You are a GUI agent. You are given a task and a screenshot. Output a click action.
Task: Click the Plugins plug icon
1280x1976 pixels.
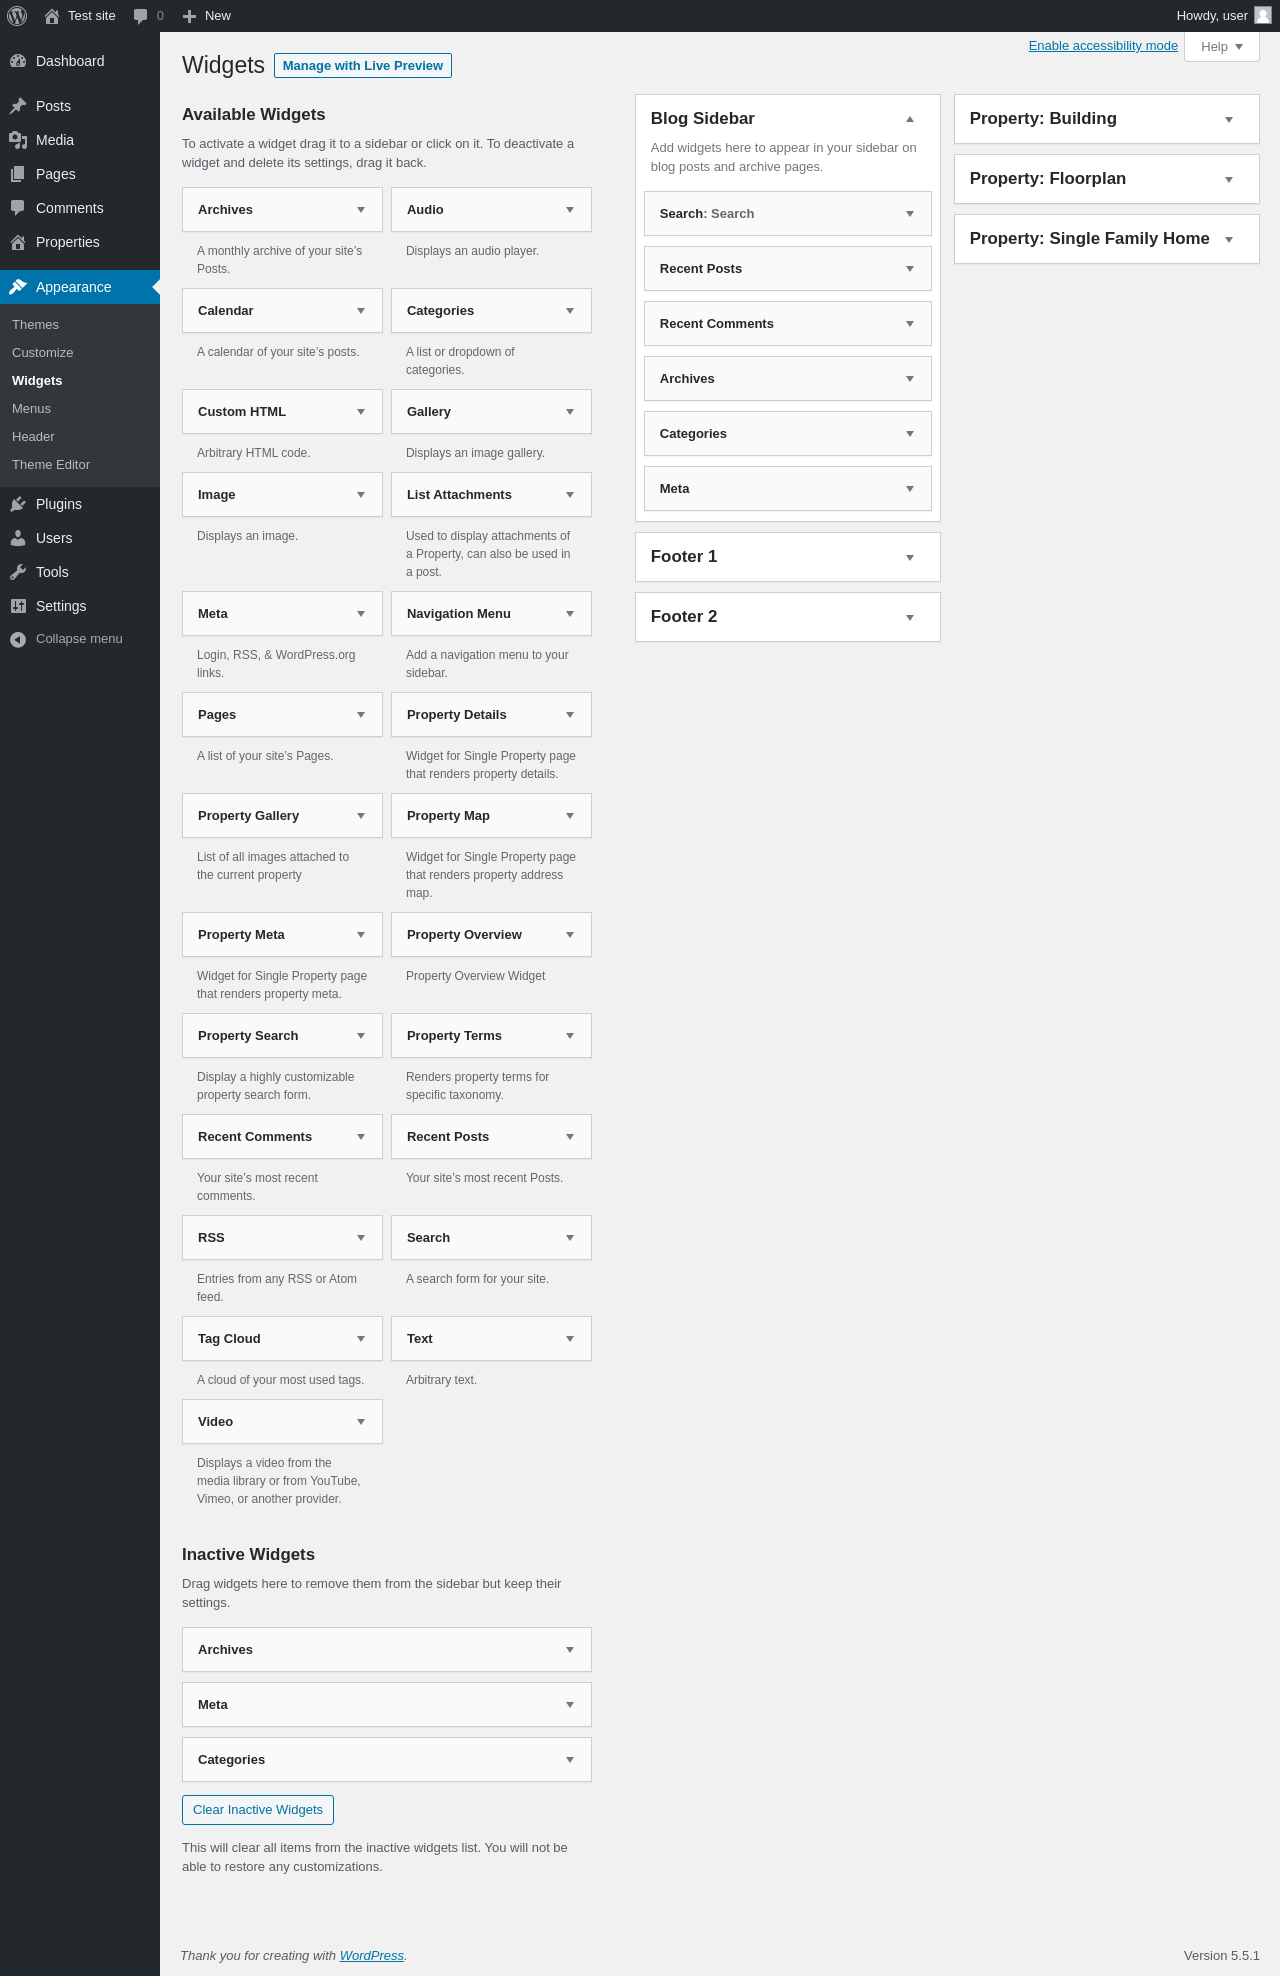[x=18, y=504]
